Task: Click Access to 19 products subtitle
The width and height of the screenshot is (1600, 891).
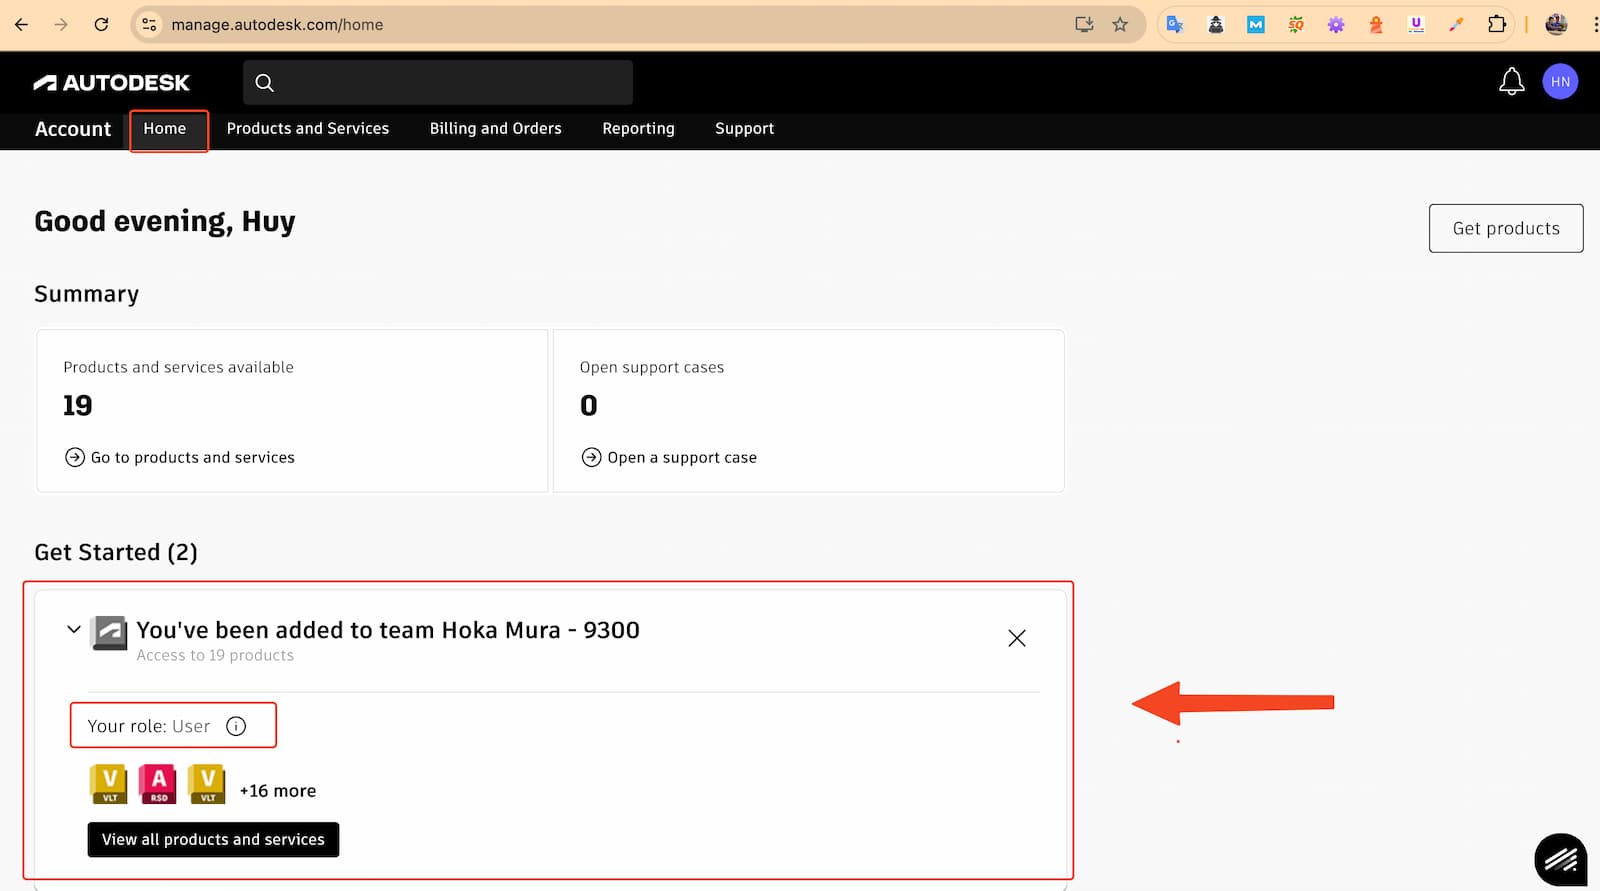Action: [215, 656]
